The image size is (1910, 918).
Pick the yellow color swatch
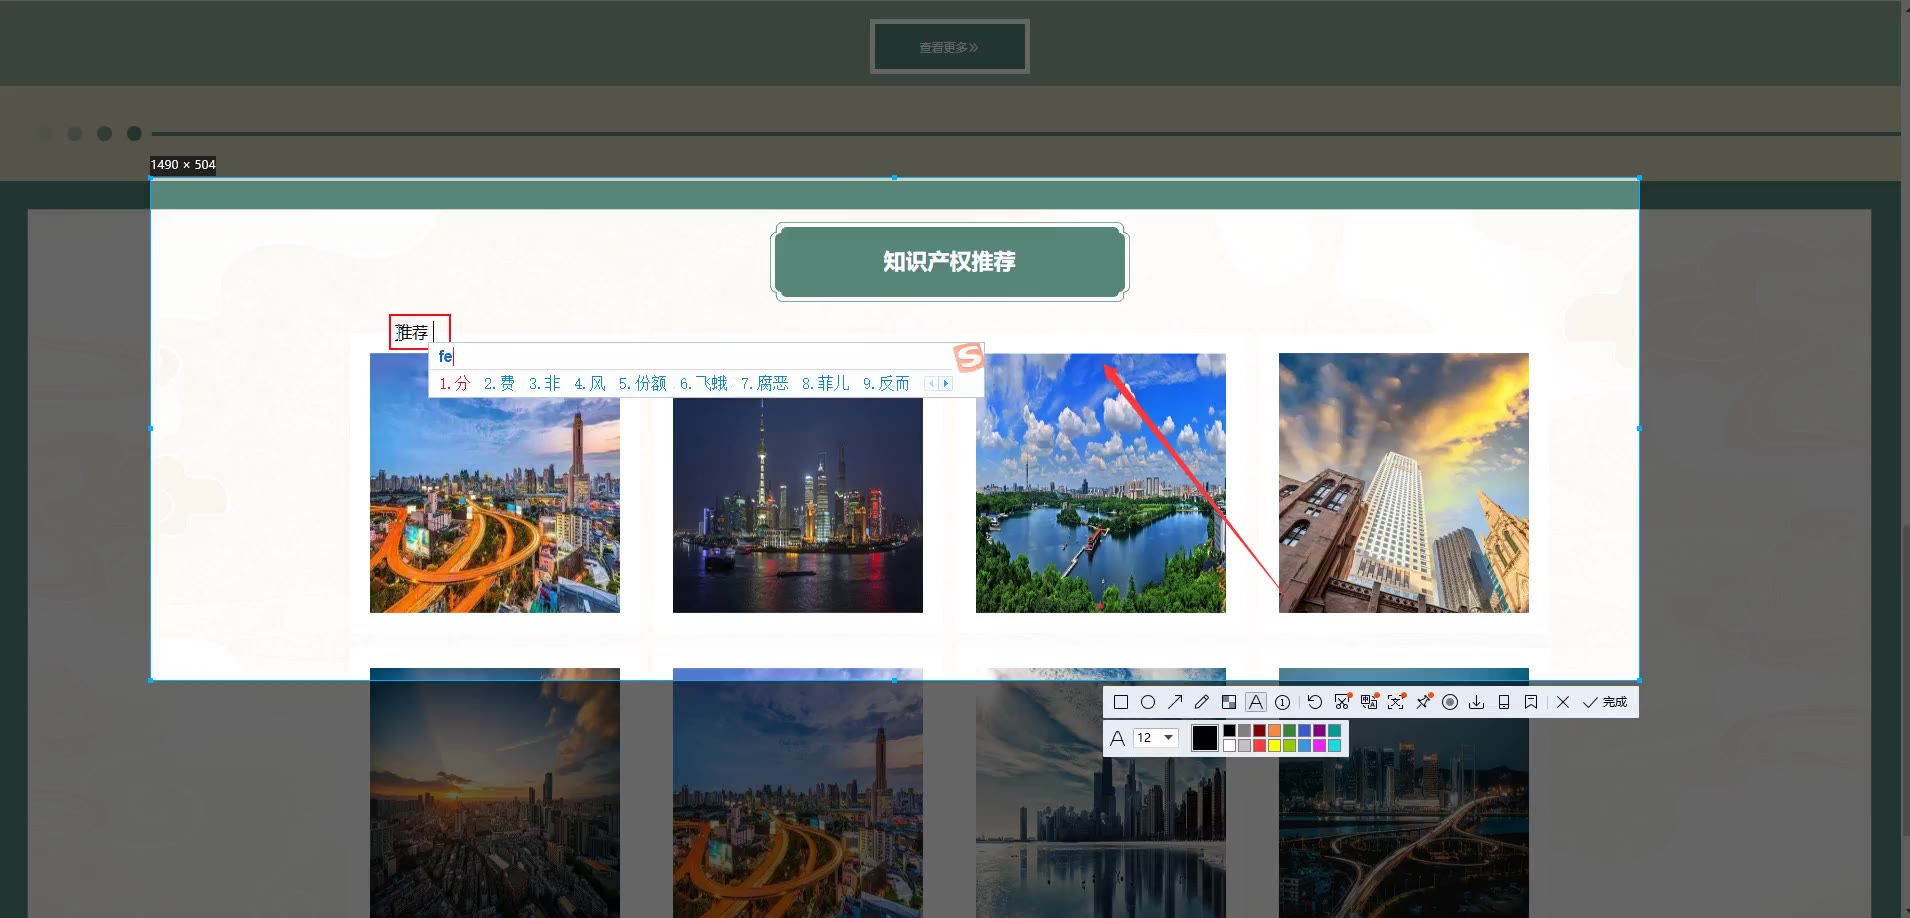pos(1274,745)
